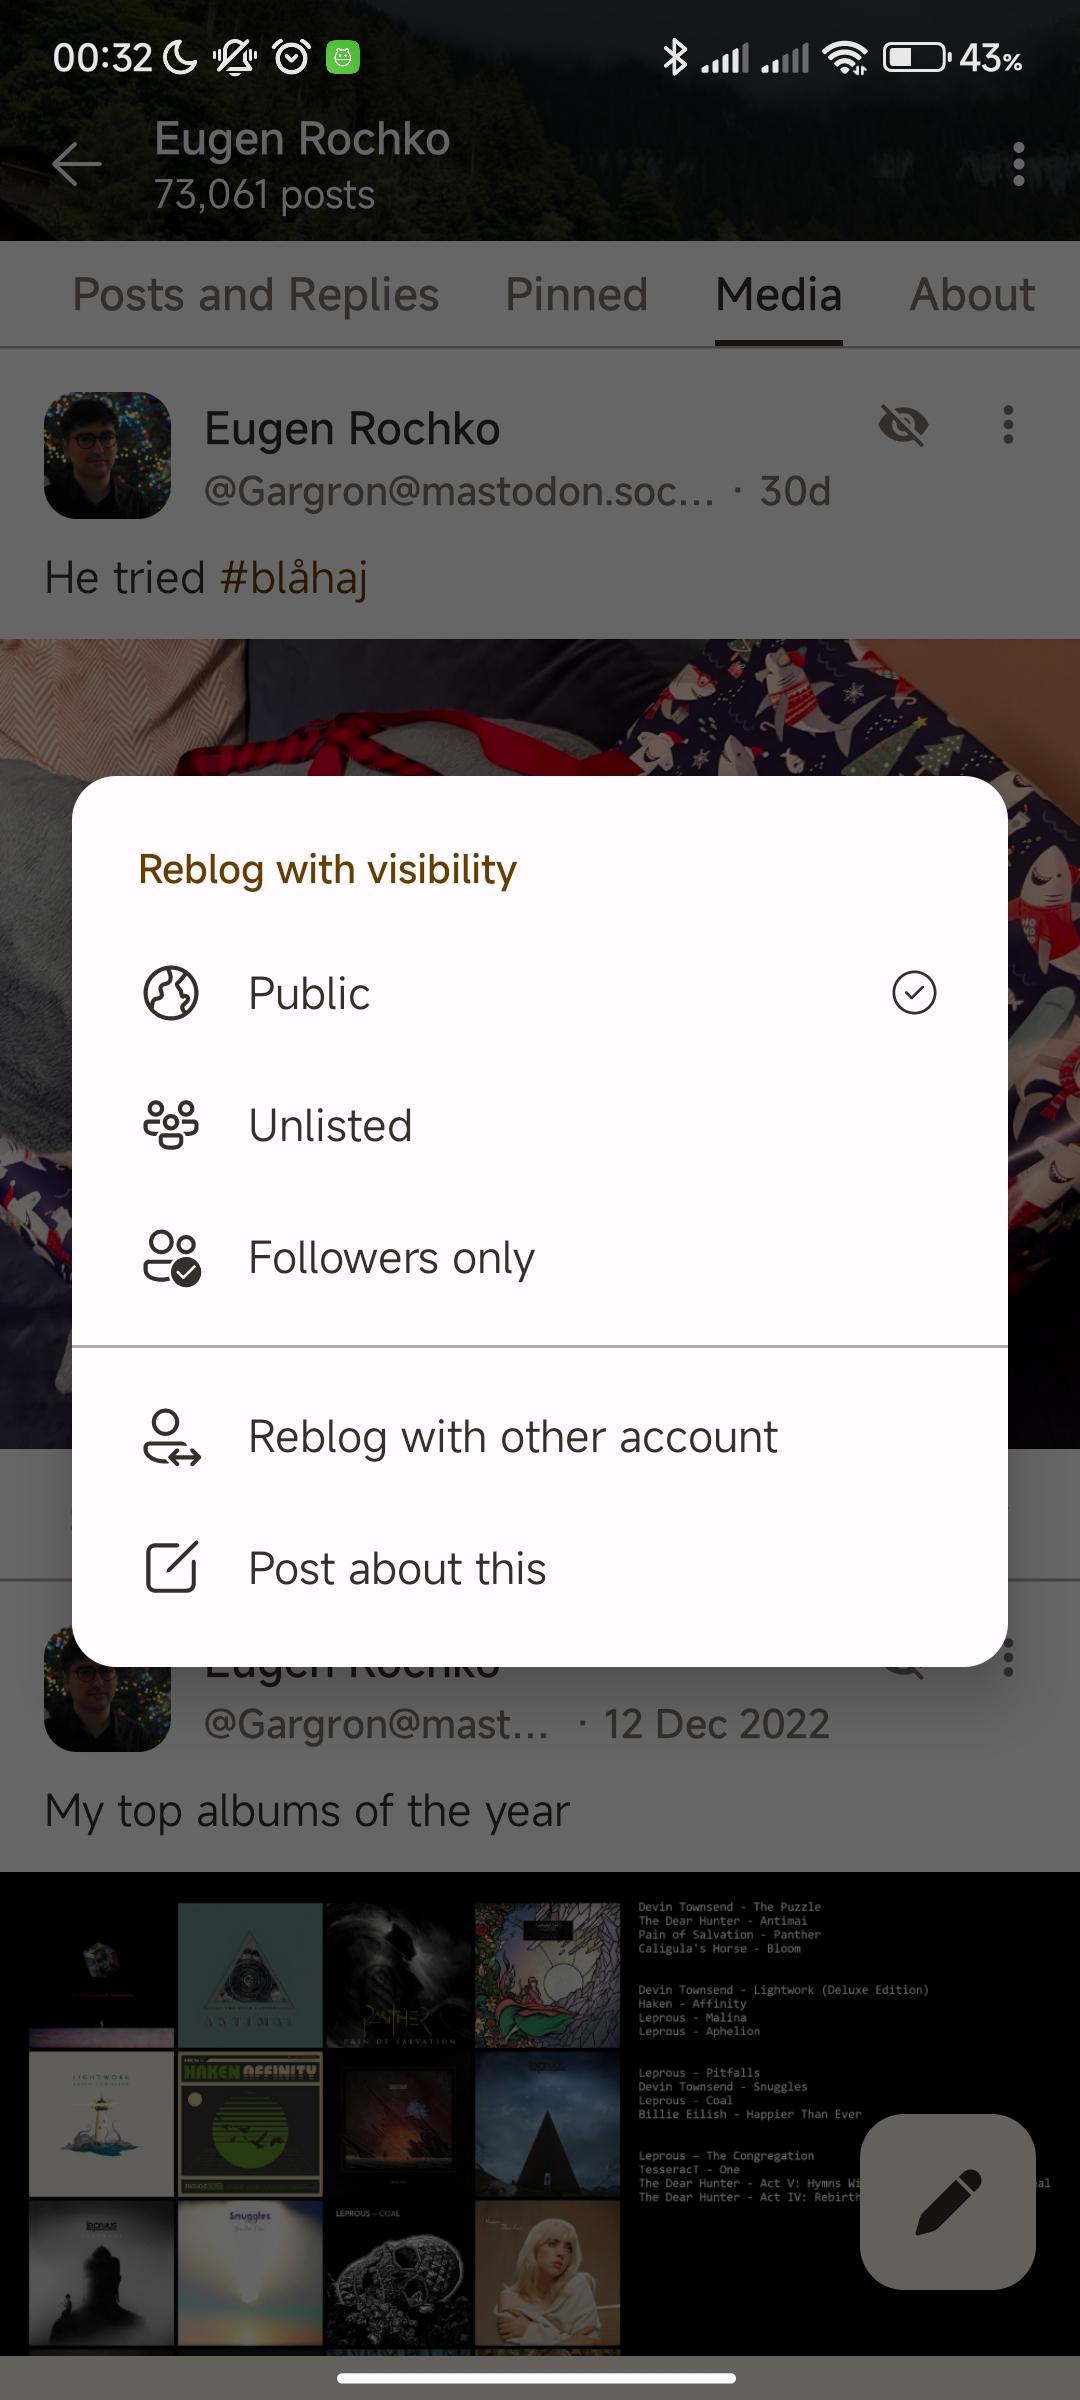Open the profile overflow menu in header
Screen dimensions: 1080x2400
(1018, 164)
